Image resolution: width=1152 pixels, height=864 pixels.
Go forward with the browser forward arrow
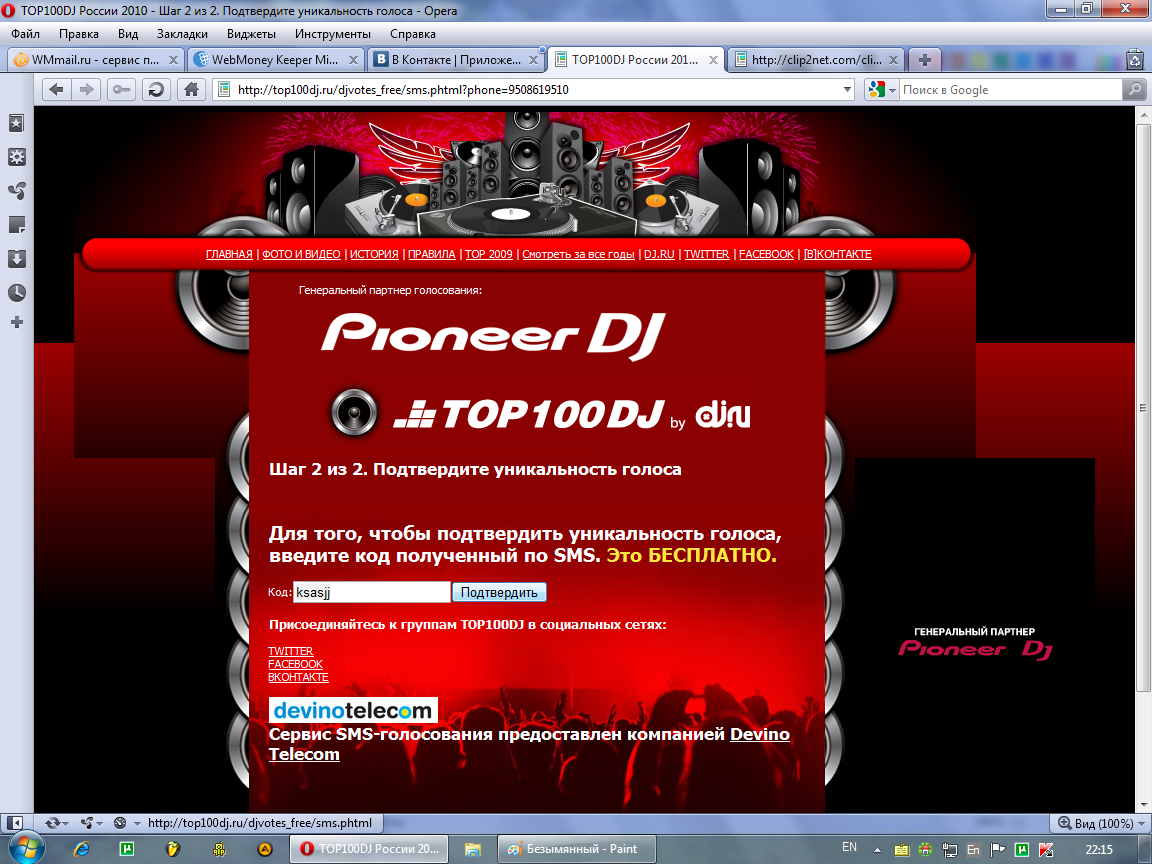[x=87, y=90]
